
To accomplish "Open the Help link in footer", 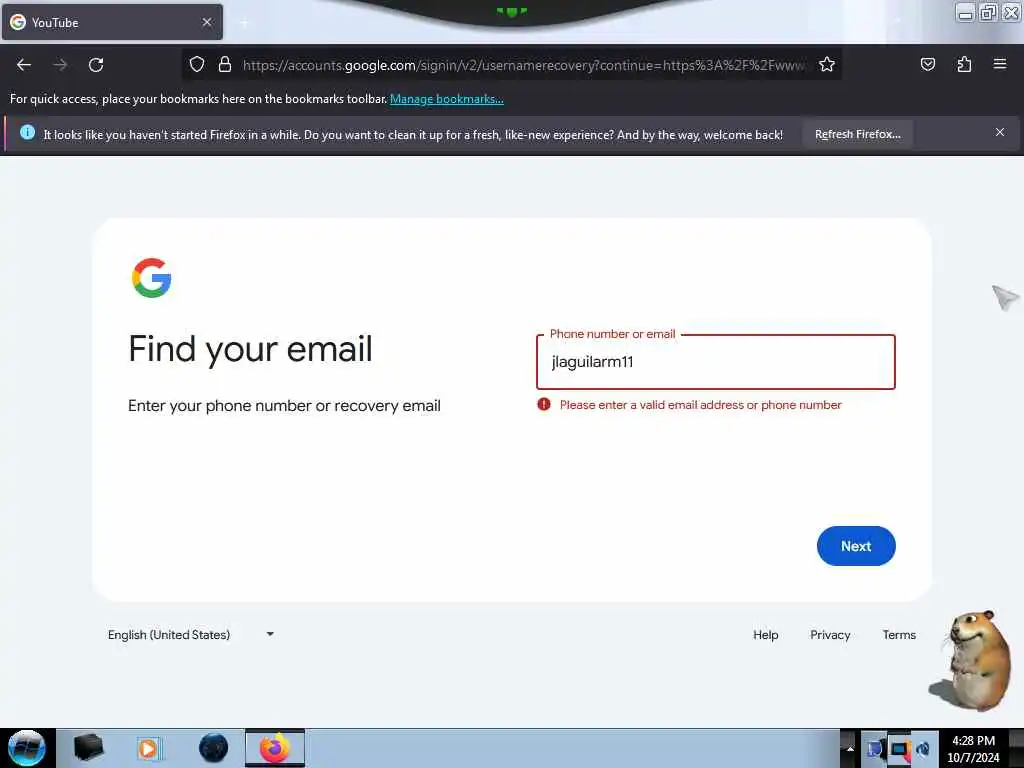I will click(x=765, y=635).
